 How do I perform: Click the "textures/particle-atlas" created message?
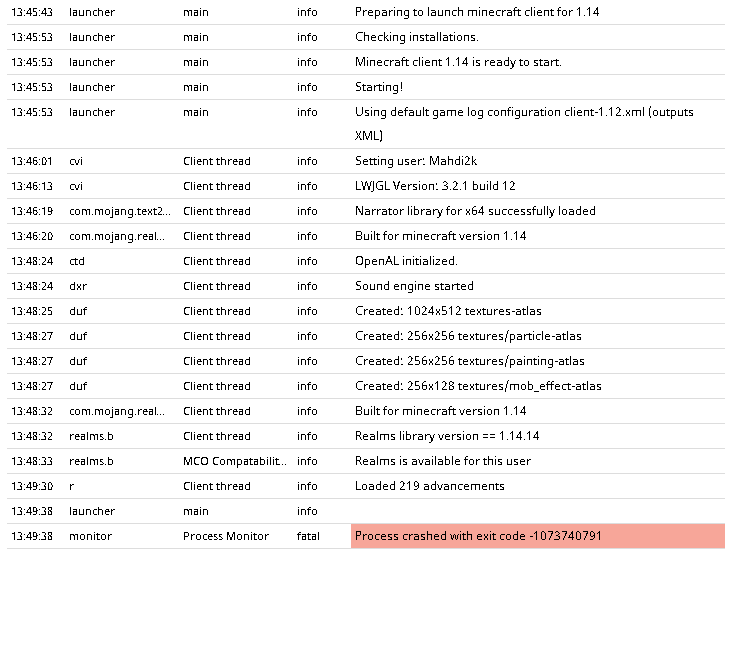(468, 336)
